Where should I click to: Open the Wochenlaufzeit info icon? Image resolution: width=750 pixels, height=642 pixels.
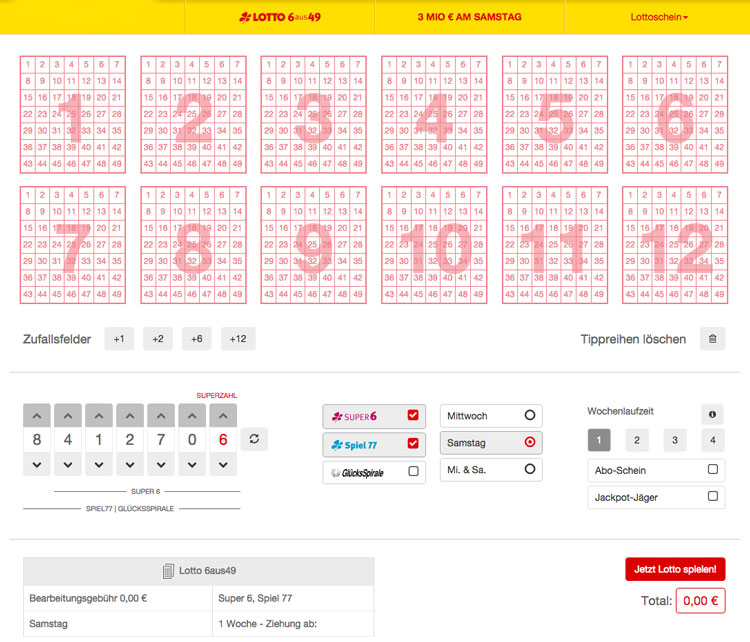712,414
